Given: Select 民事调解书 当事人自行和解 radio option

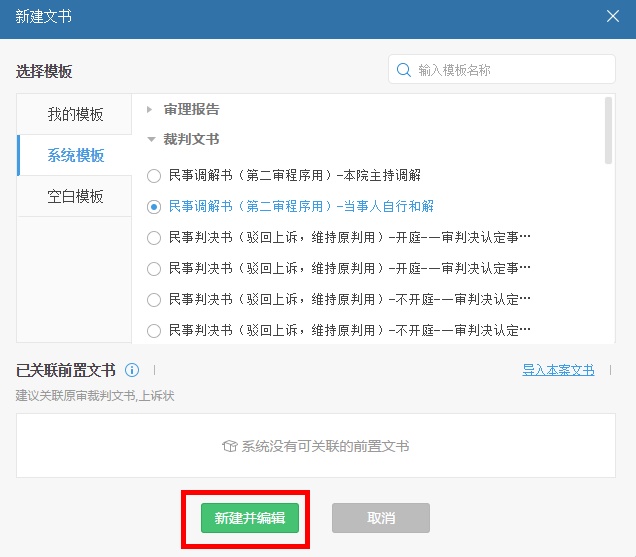Looking at the screenshot, I should coord(154,207).
